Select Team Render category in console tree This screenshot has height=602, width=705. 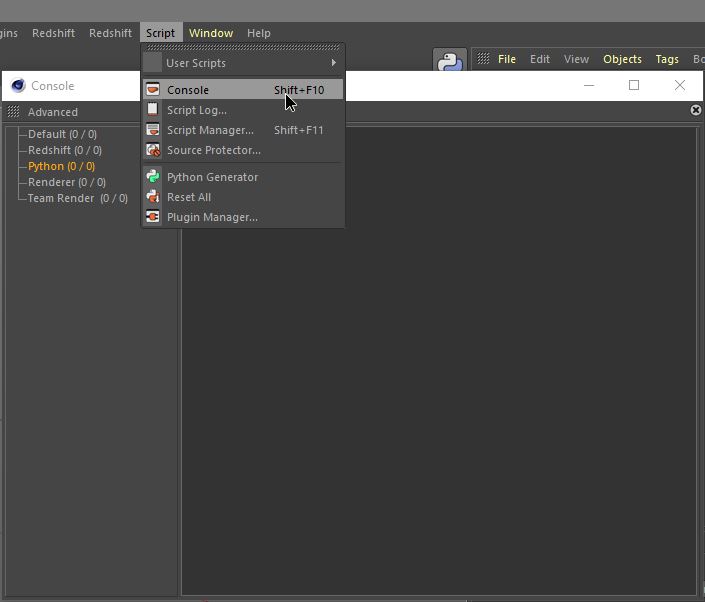tap(77, 198)
